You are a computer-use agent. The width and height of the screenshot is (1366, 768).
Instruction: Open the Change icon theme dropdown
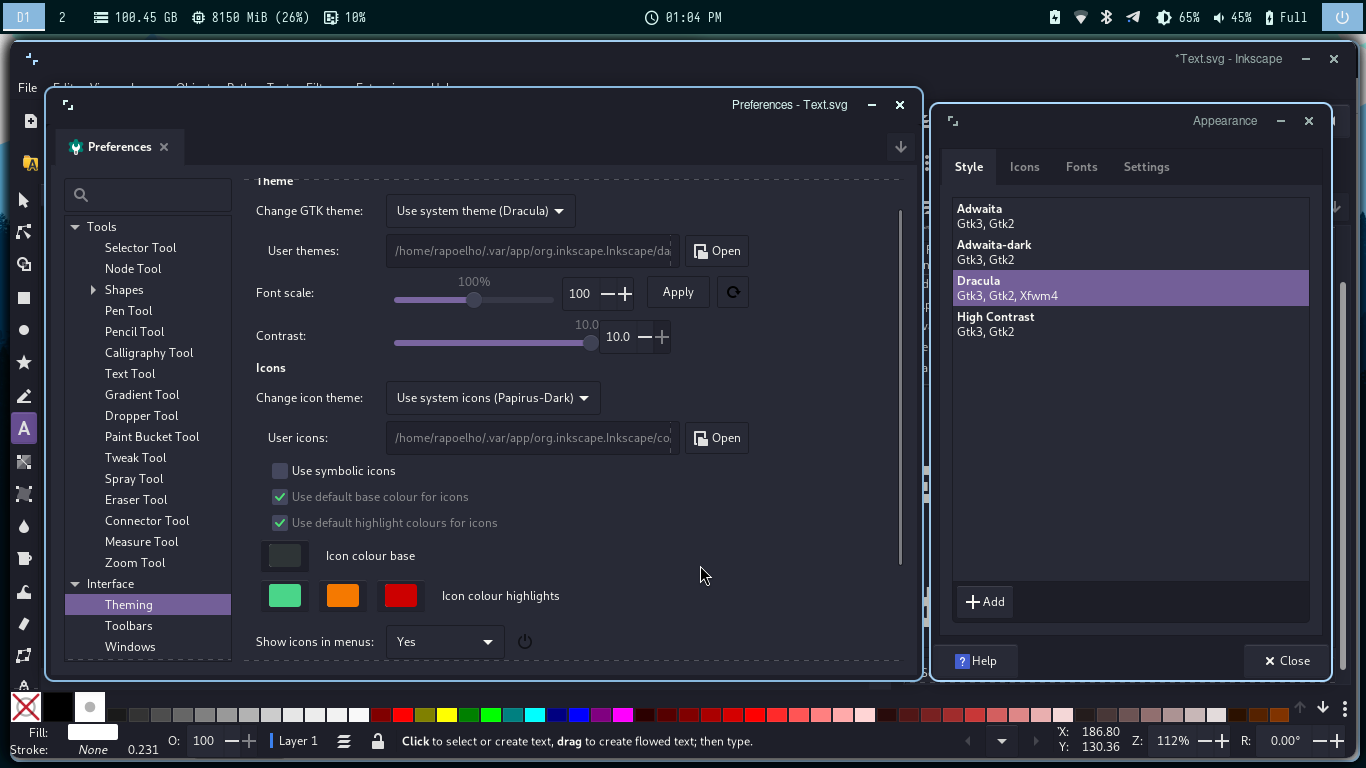[x=493, y=398]
